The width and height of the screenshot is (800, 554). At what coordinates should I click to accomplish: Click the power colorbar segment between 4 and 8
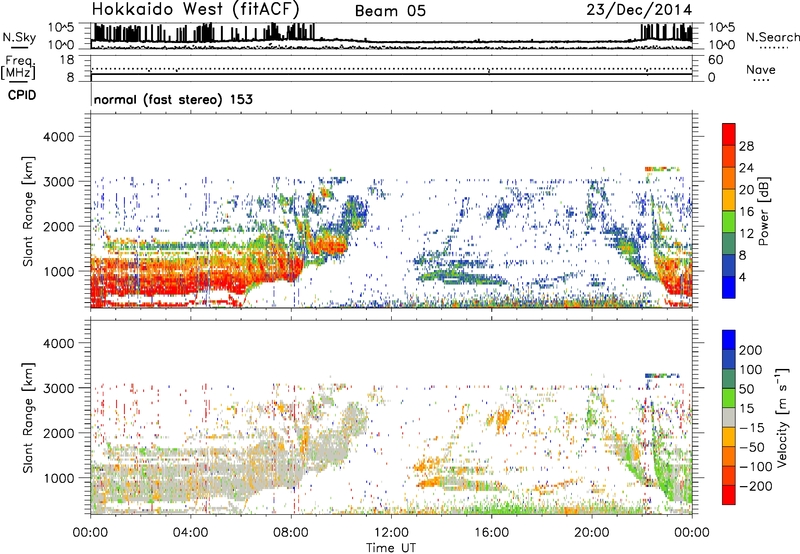point(729,265)
